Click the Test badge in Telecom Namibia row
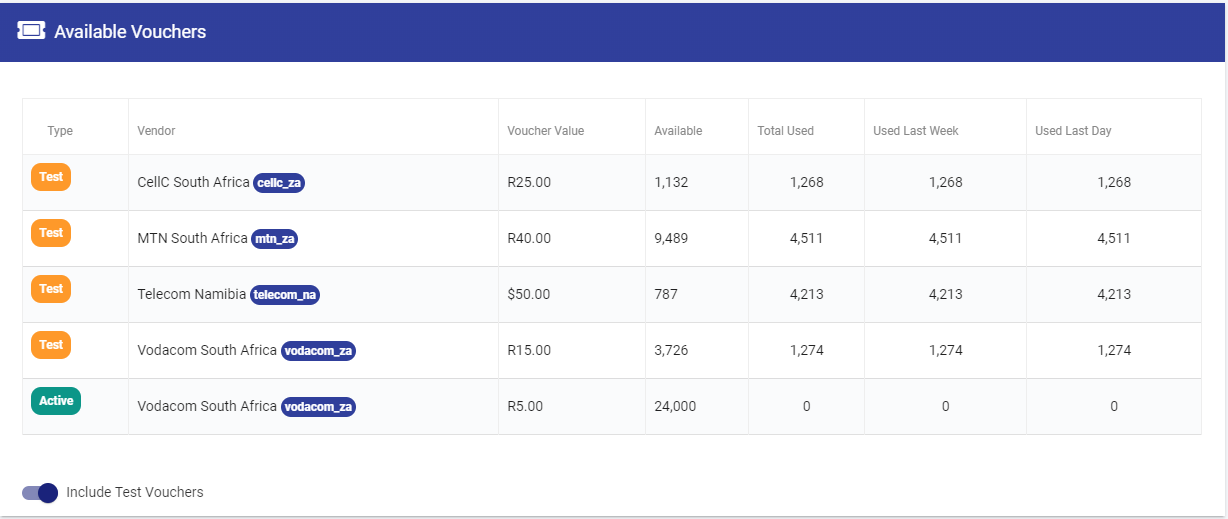1228x519 pixels. click(51, 289)
